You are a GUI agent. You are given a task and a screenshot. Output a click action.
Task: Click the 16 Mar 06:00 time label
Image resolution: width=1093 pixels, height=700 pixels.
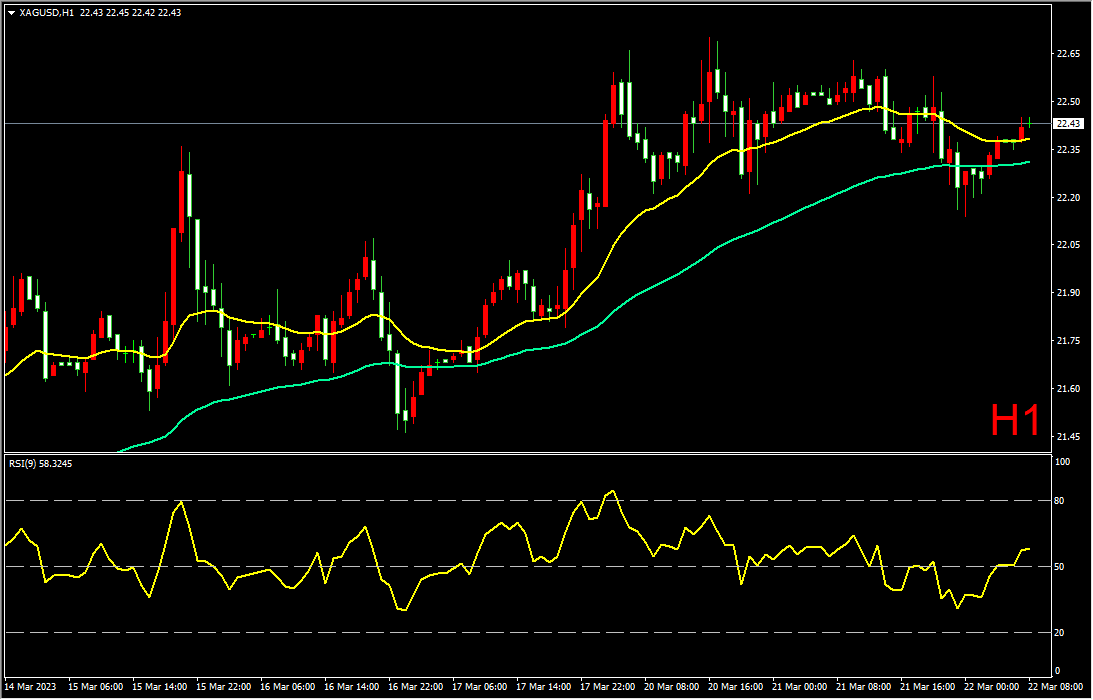pos(288,687)
